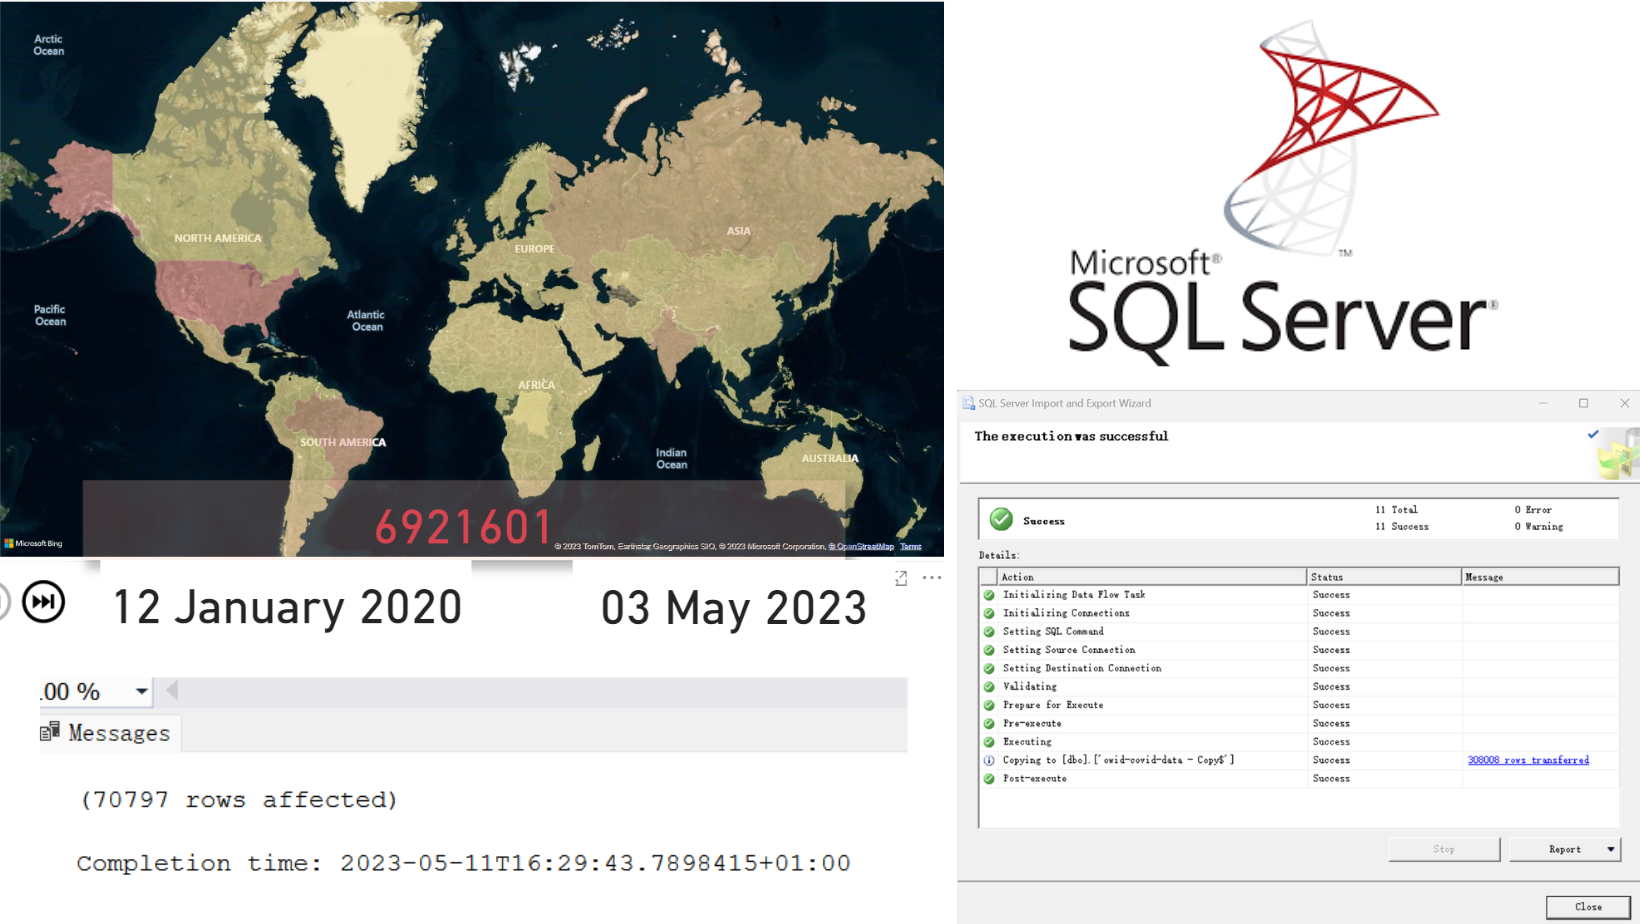Click the Terms link on the map
Screen dimensions: 1640x924
(910, 547)
